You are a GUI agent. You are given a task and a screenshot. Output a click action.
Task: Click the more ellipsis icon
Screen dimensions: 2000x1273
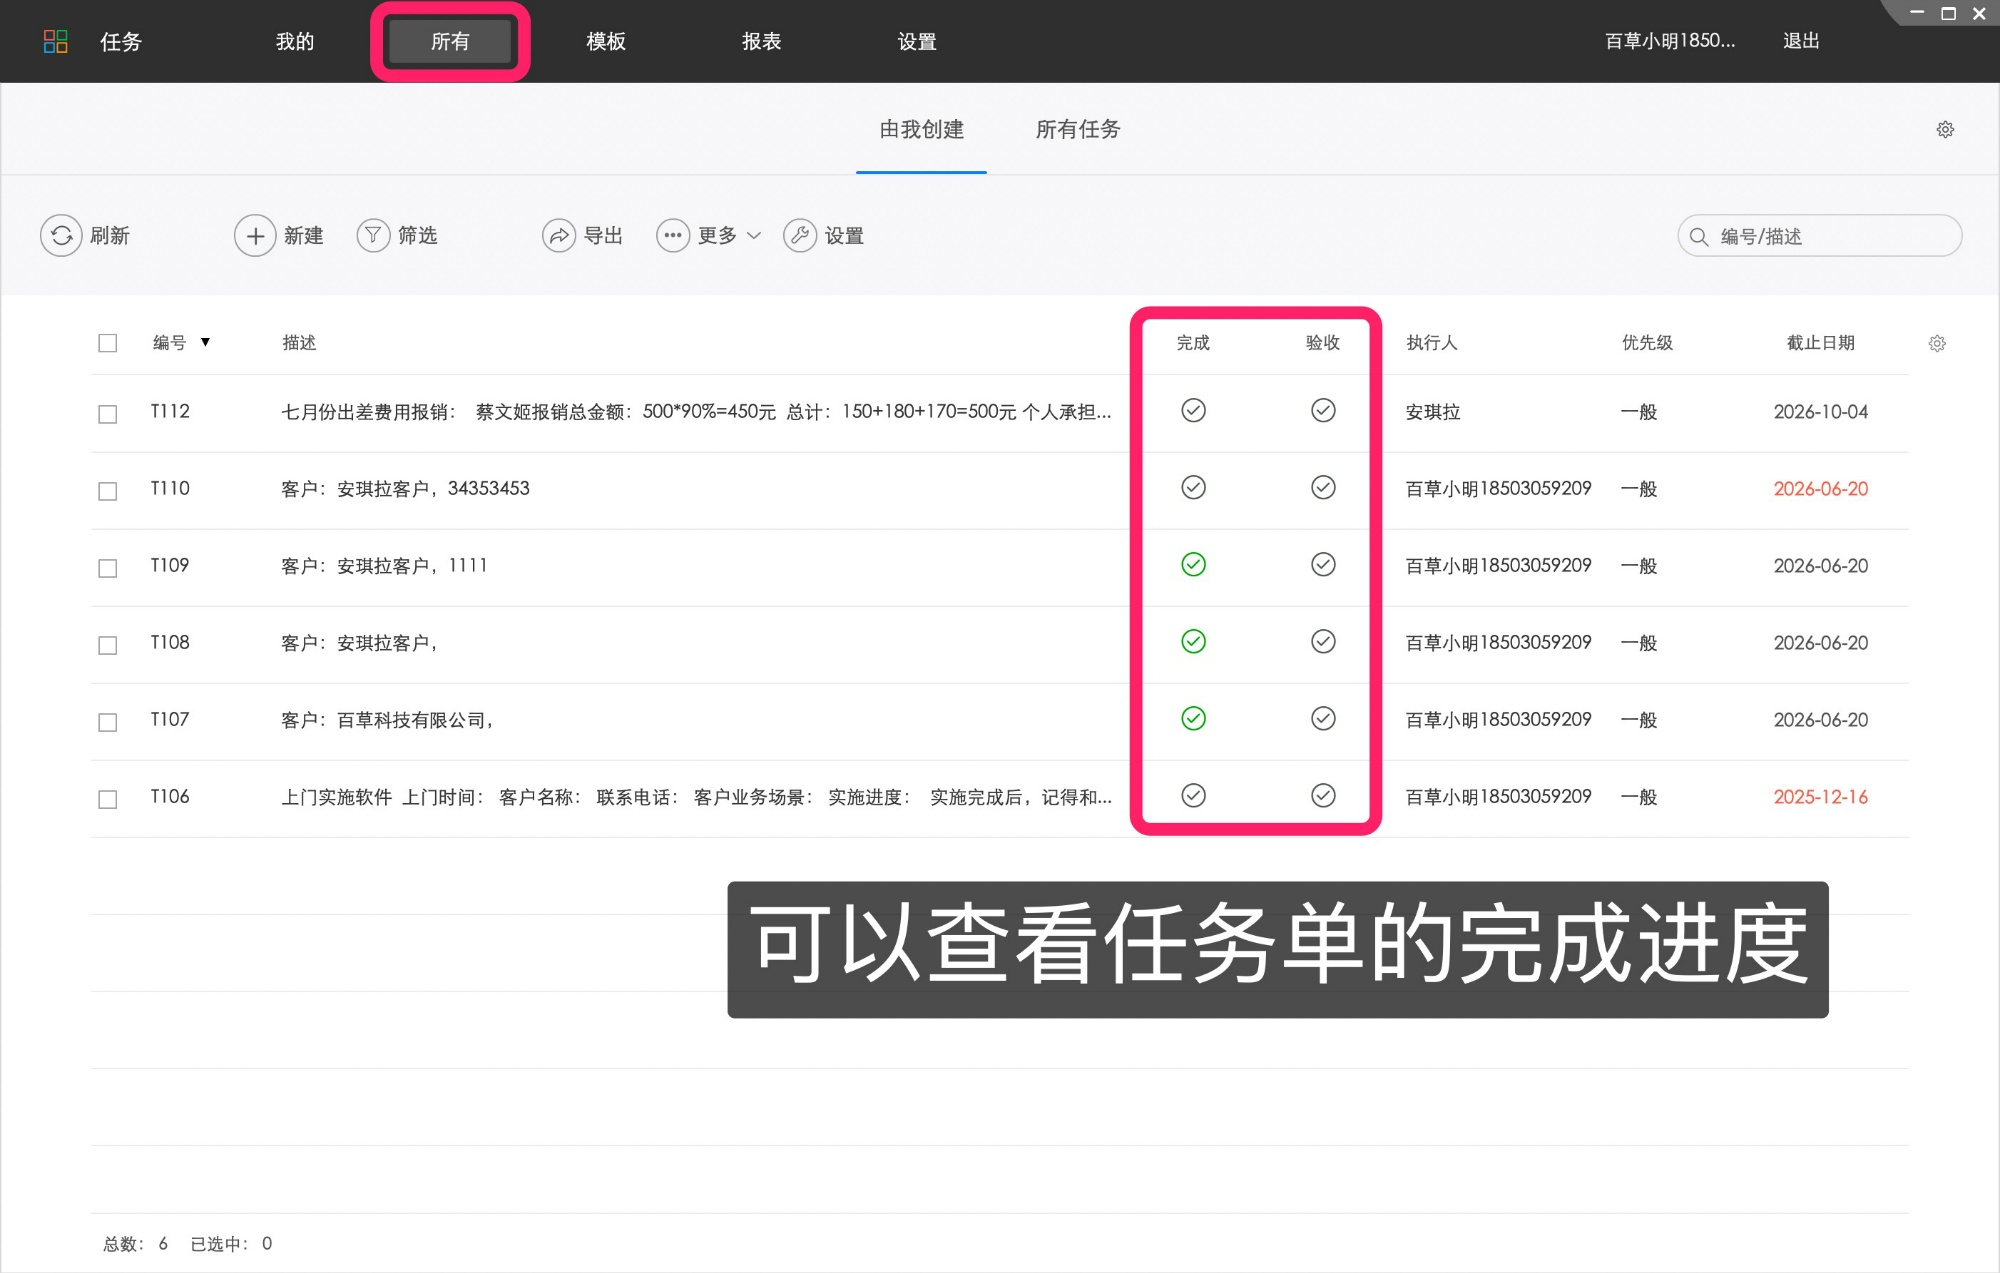click(x=673, y=236)
